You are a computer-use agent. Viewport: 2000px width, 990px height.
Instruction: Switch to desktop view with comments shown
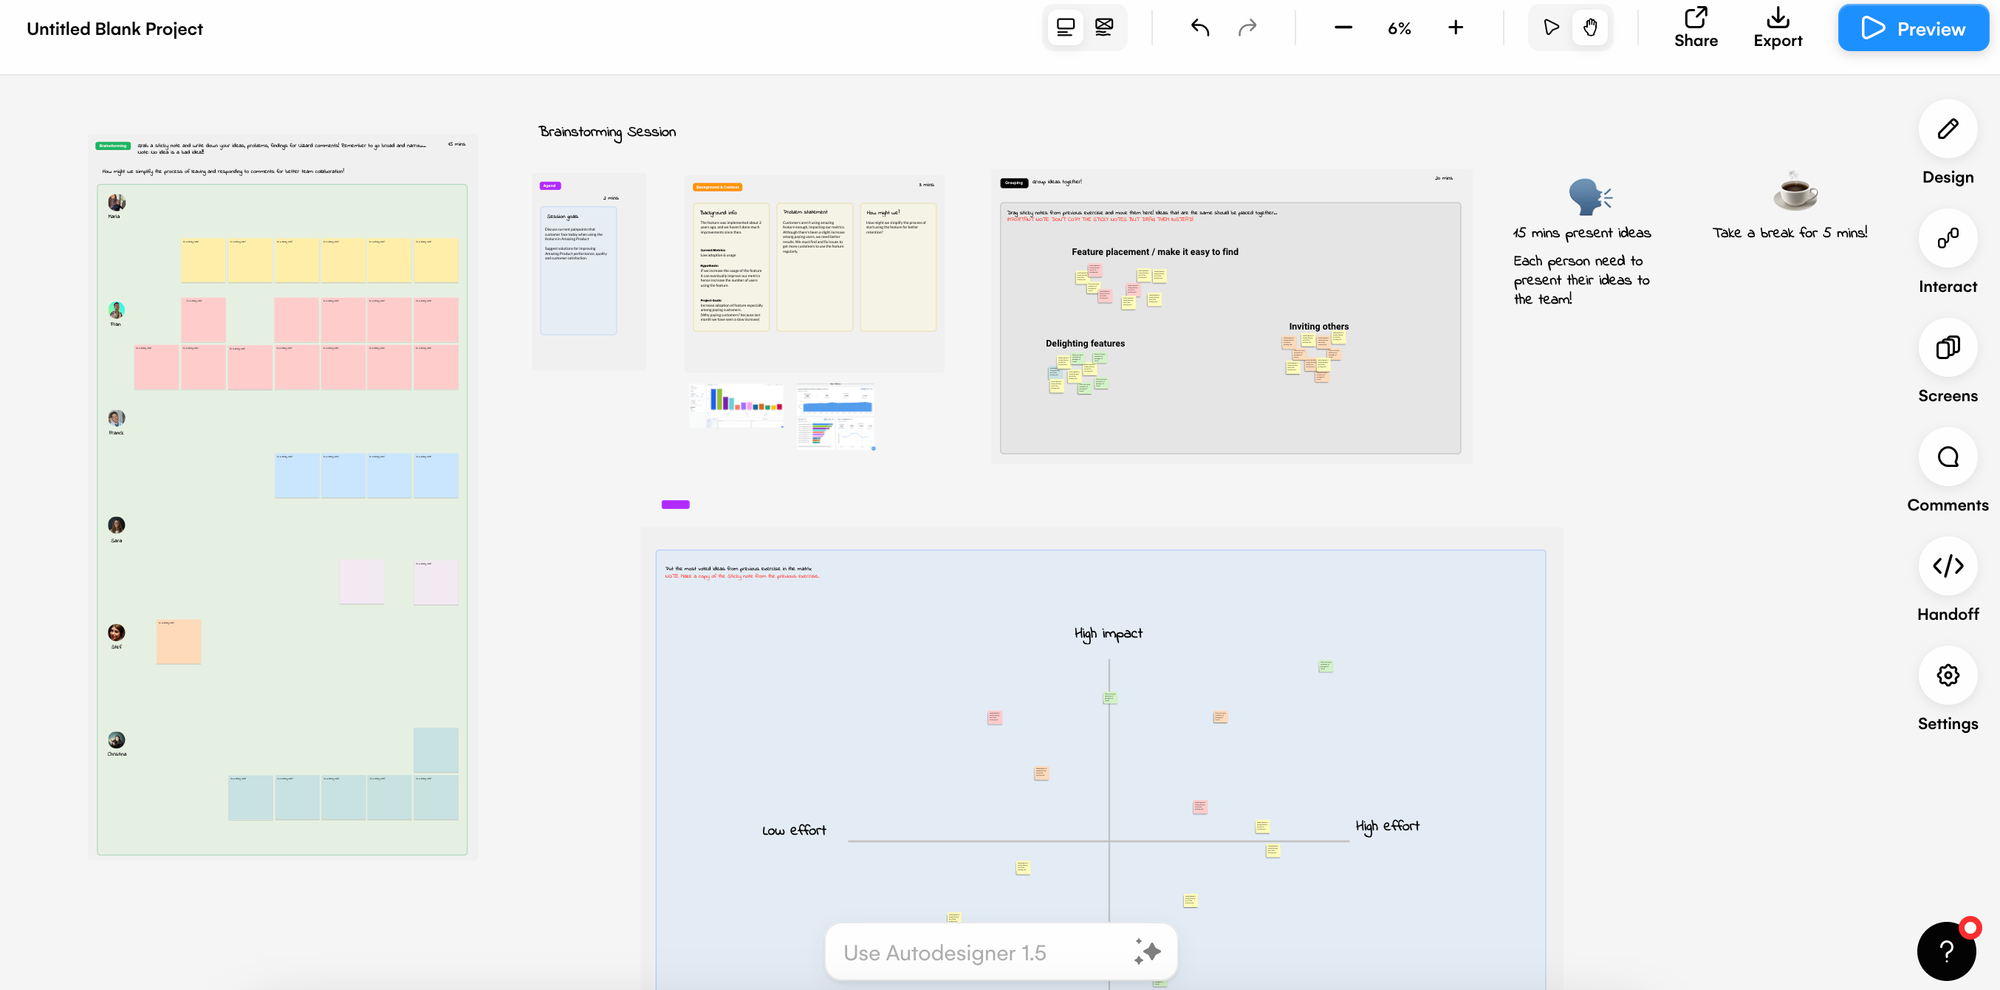[x=1066, y=28]
